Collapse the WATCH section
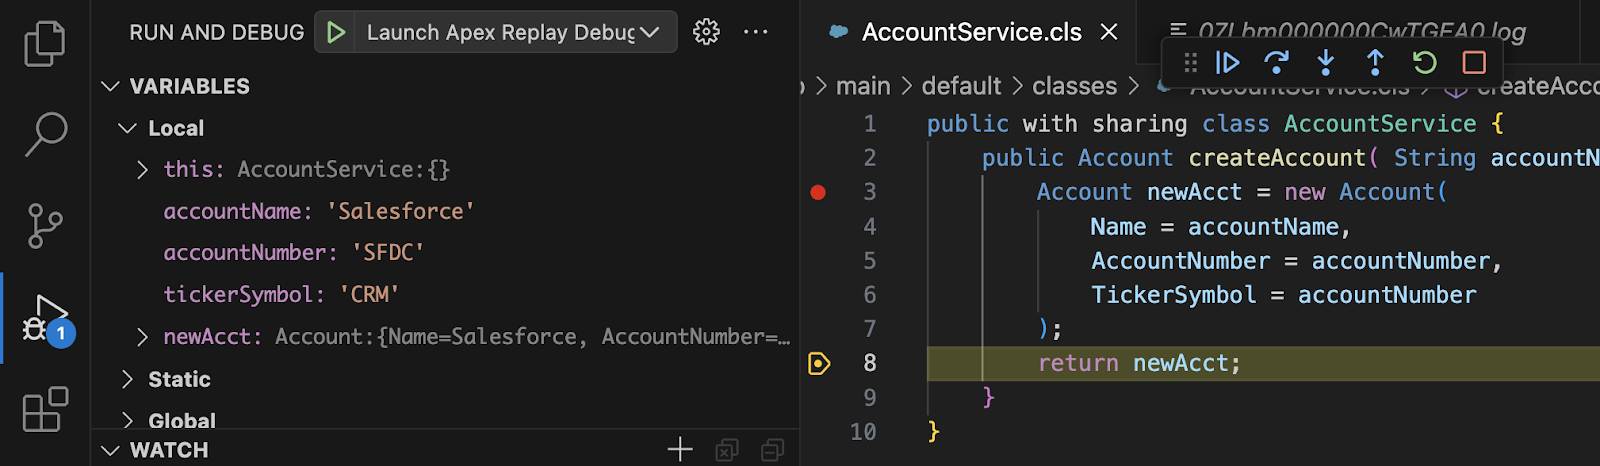1600x466 pixels. [111, 450]
